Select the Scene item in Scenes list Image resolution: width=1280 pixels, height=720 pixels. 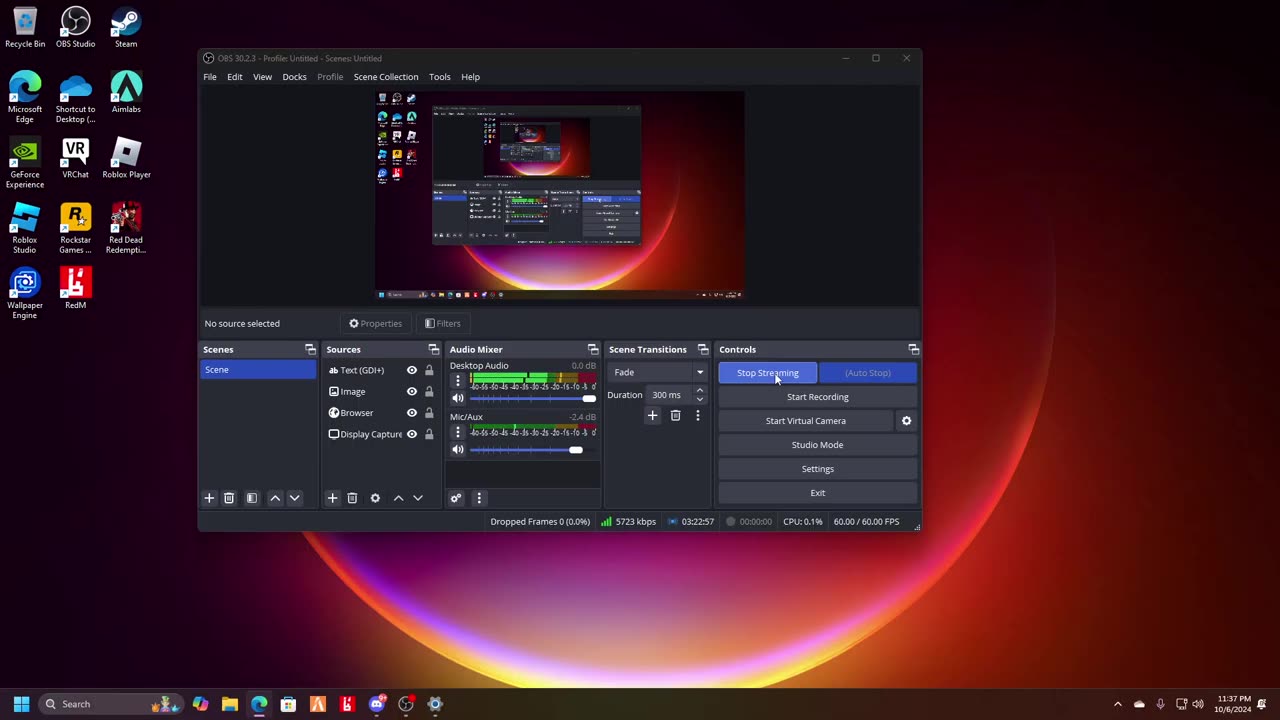pyautogui.click(x=258, y=370)
